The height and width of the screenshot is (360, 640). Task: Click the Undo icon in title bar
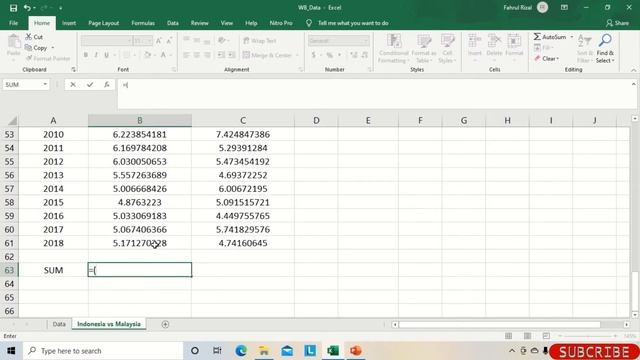(x=27, y=8)
